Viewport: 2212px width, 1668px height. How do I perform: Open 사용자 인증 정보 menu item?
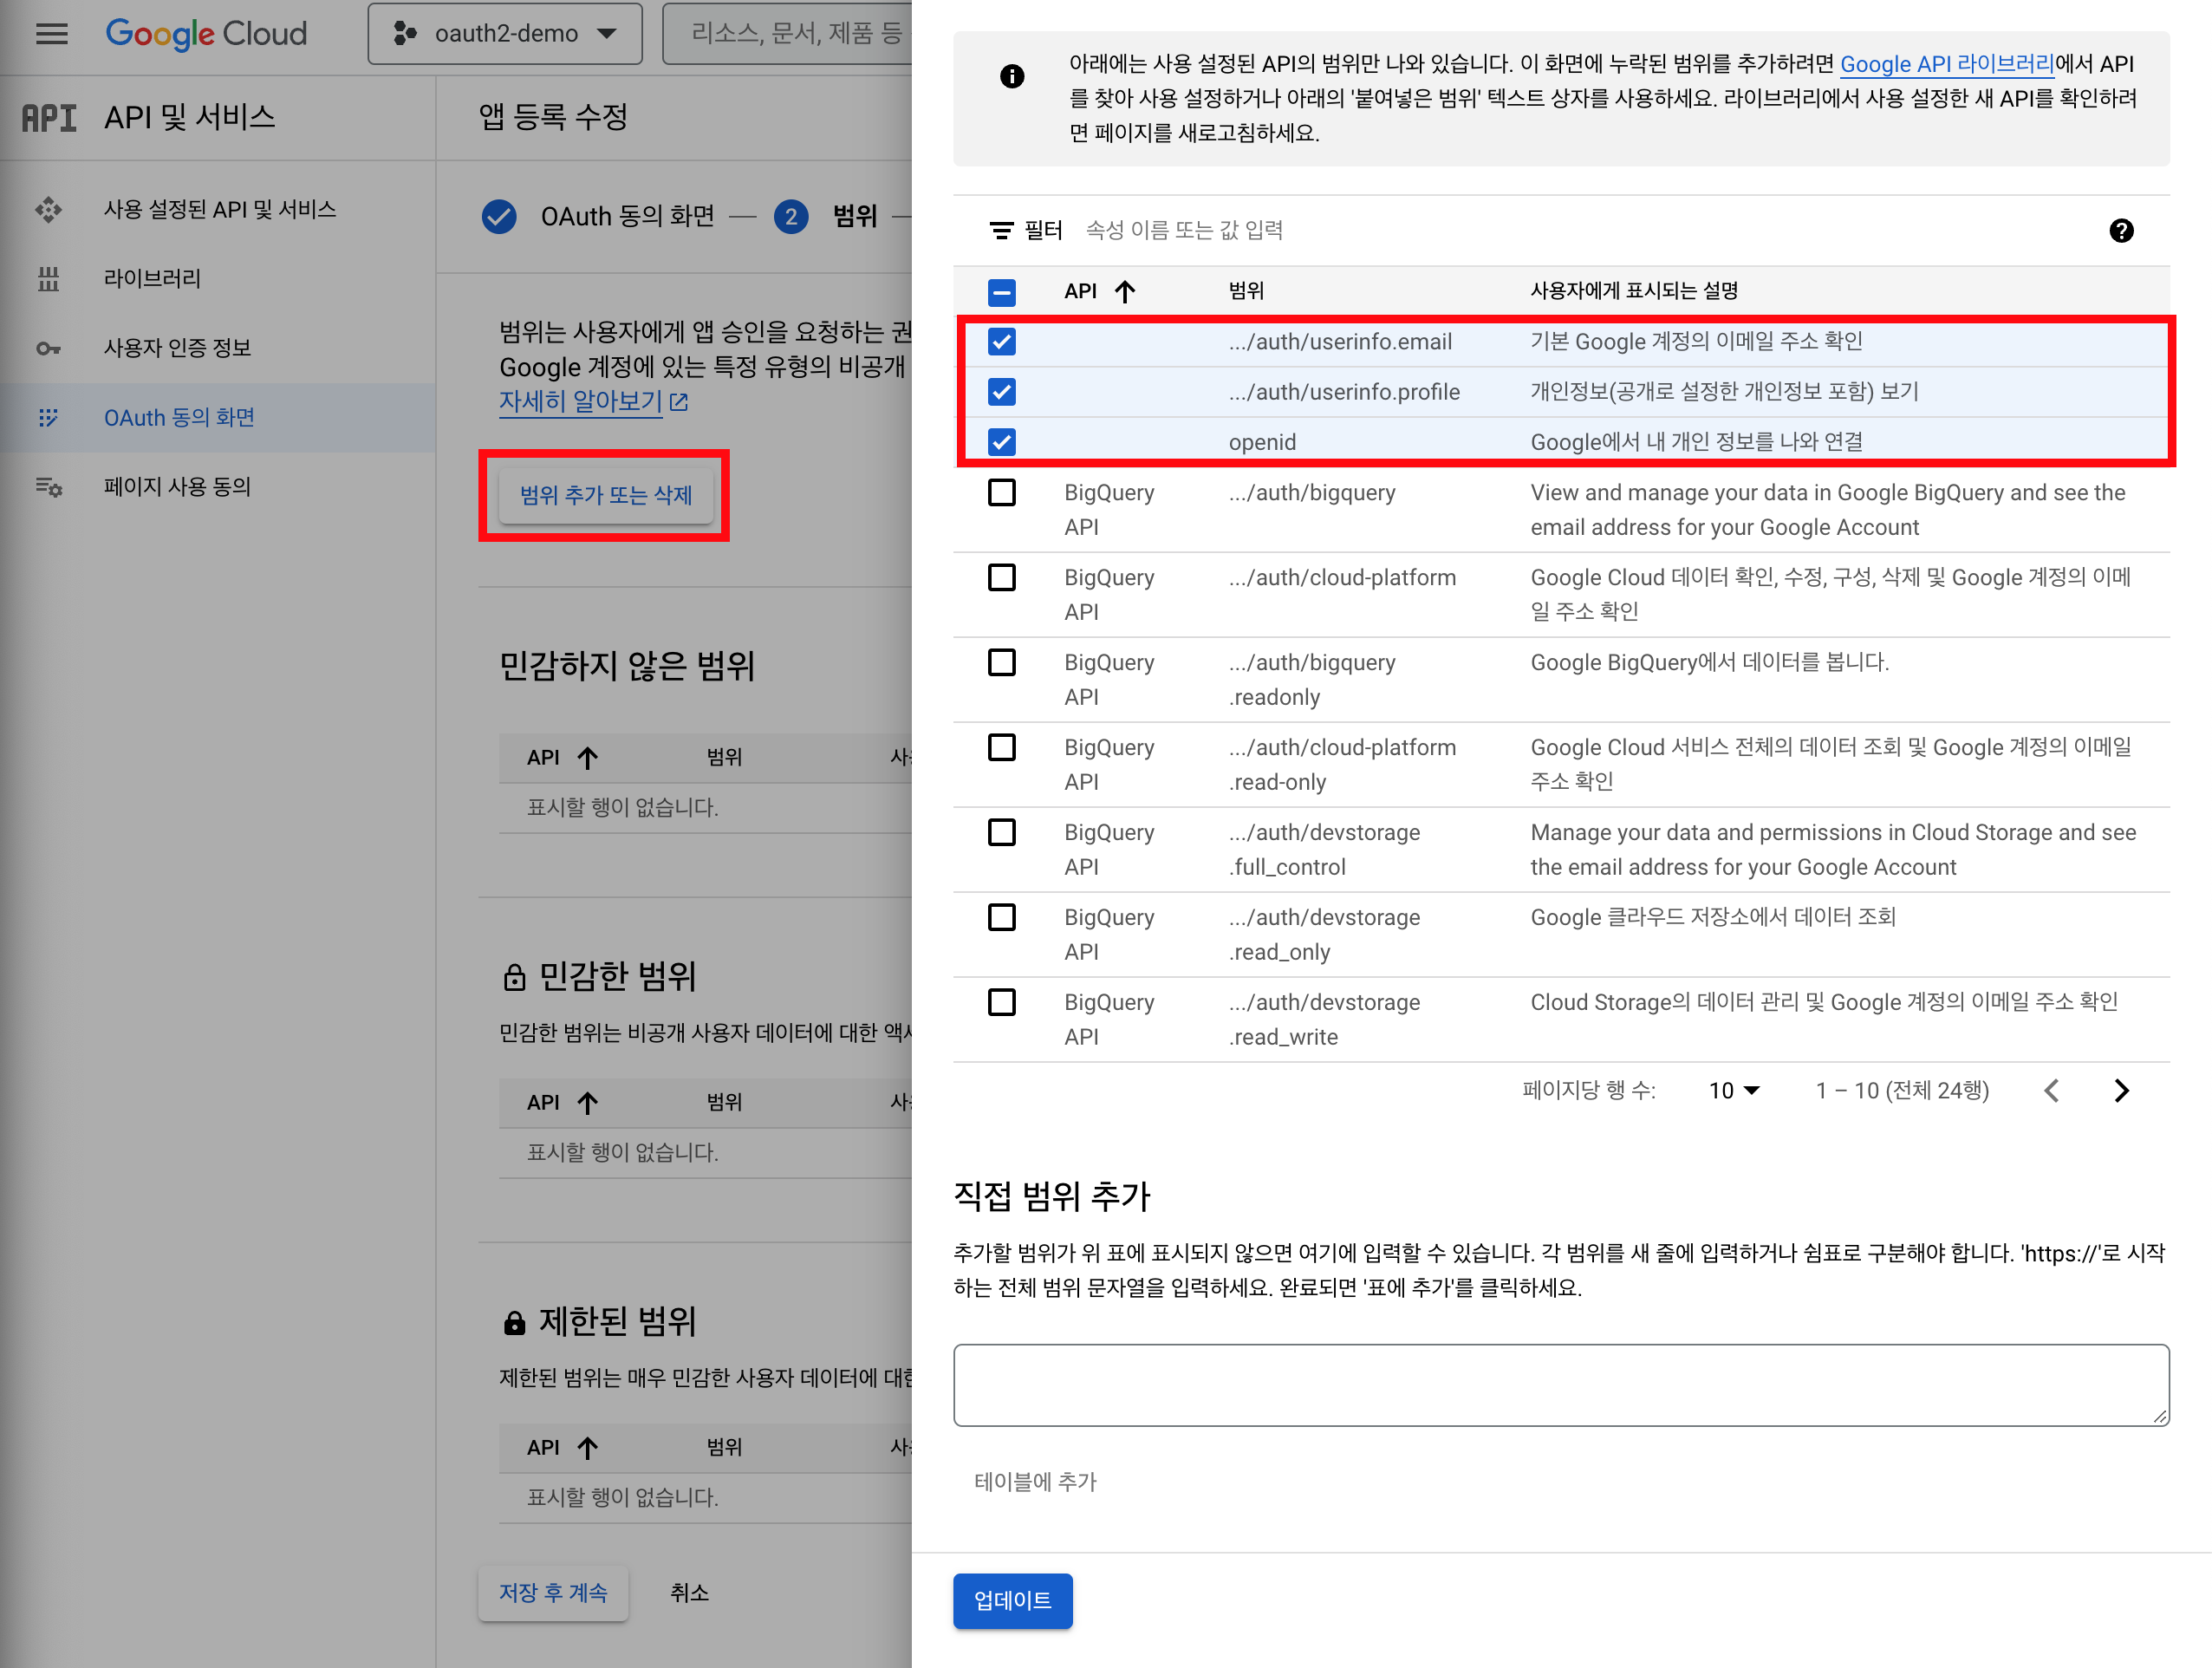217,348
